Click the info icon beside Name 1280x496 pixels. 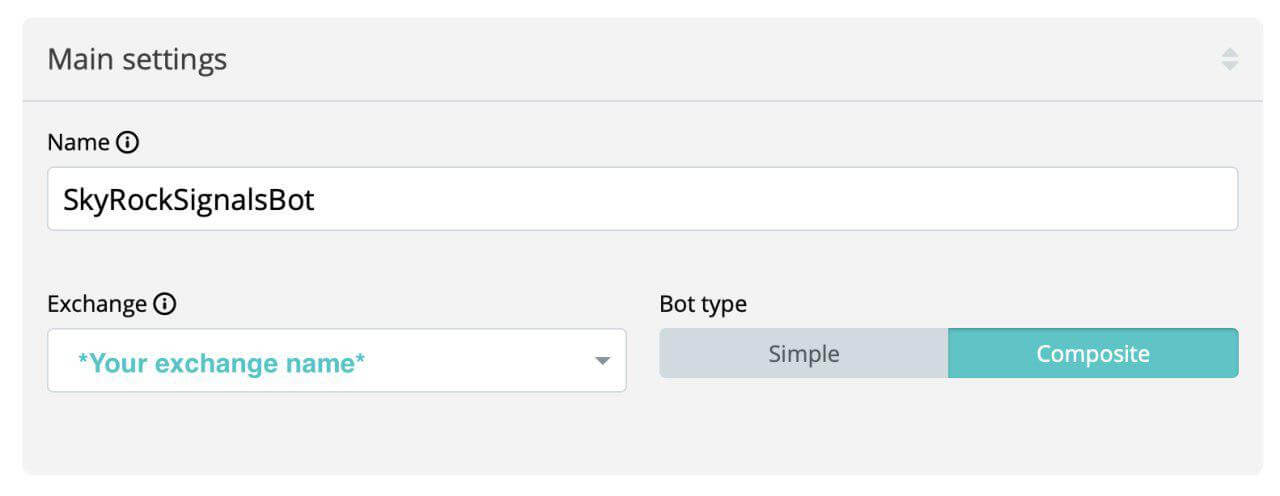(128, 143)
